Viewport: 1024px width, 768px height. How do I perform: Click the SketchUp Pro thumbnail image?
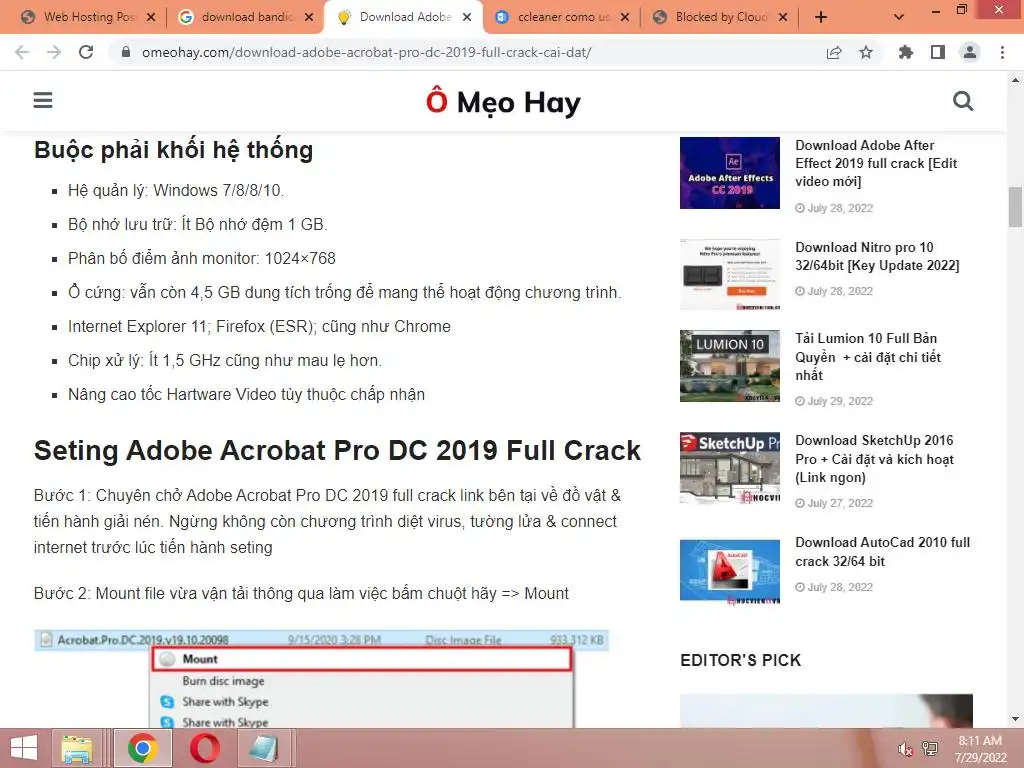click(729, 468)
